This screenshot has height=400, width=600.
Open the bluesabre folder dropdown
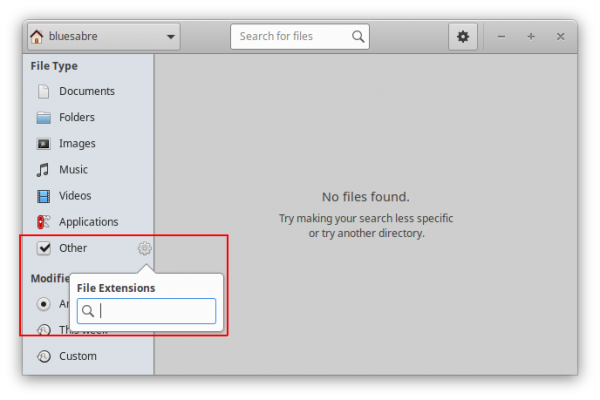pos(104,37)
